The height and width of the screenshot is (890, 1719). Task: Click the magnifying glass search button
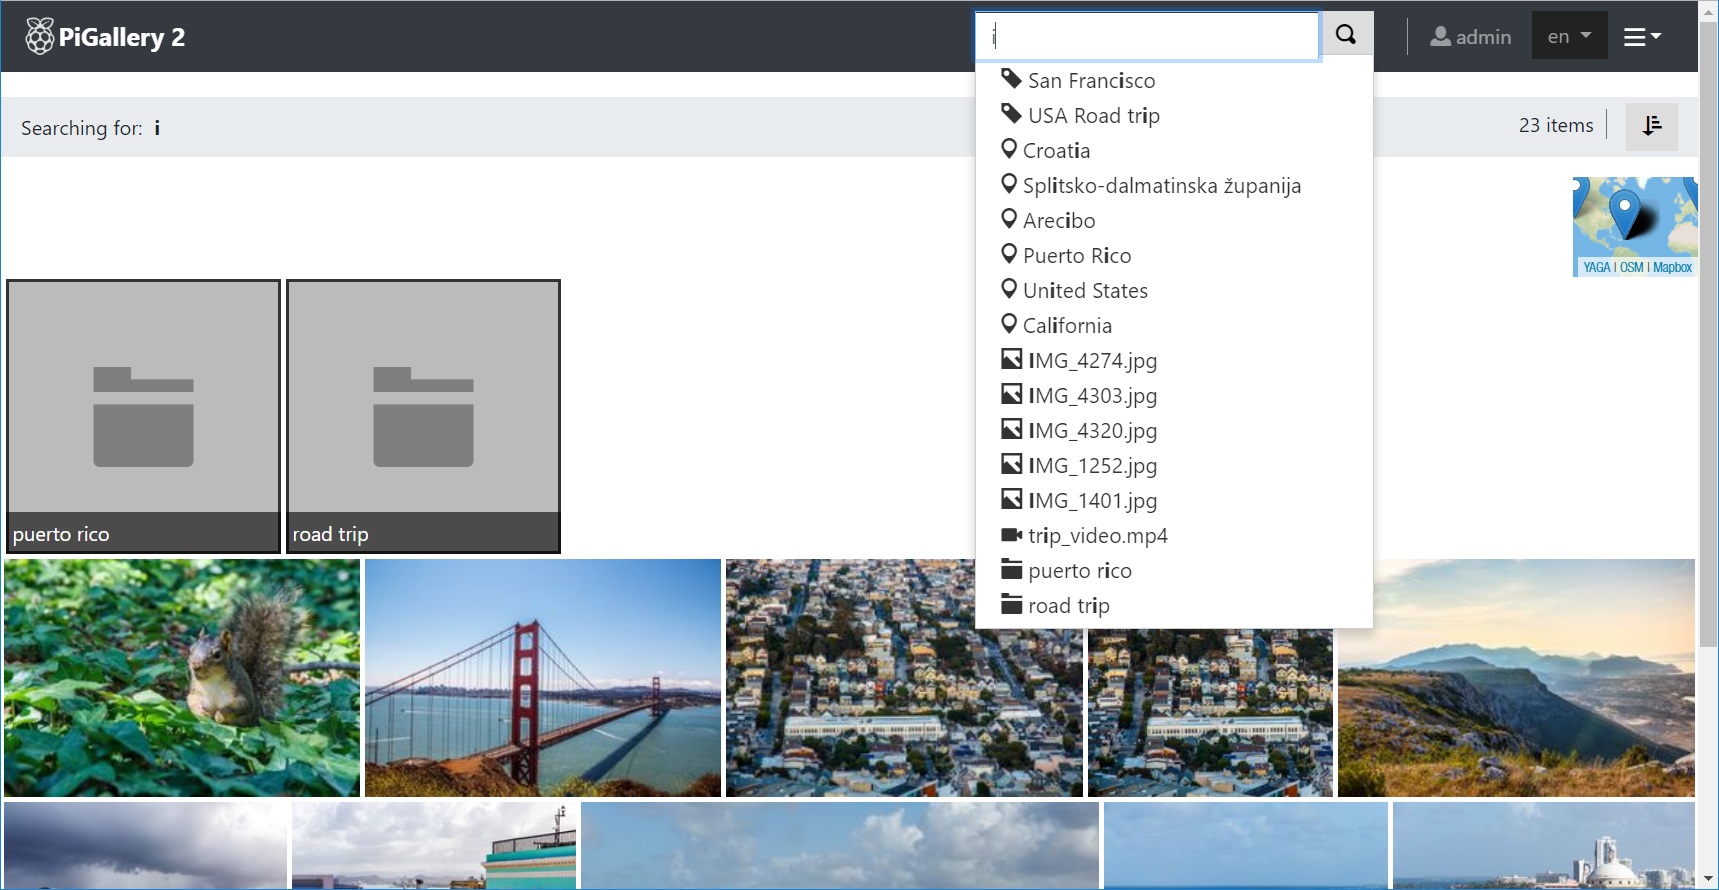pyautogui.click(x=1346, y=36)
